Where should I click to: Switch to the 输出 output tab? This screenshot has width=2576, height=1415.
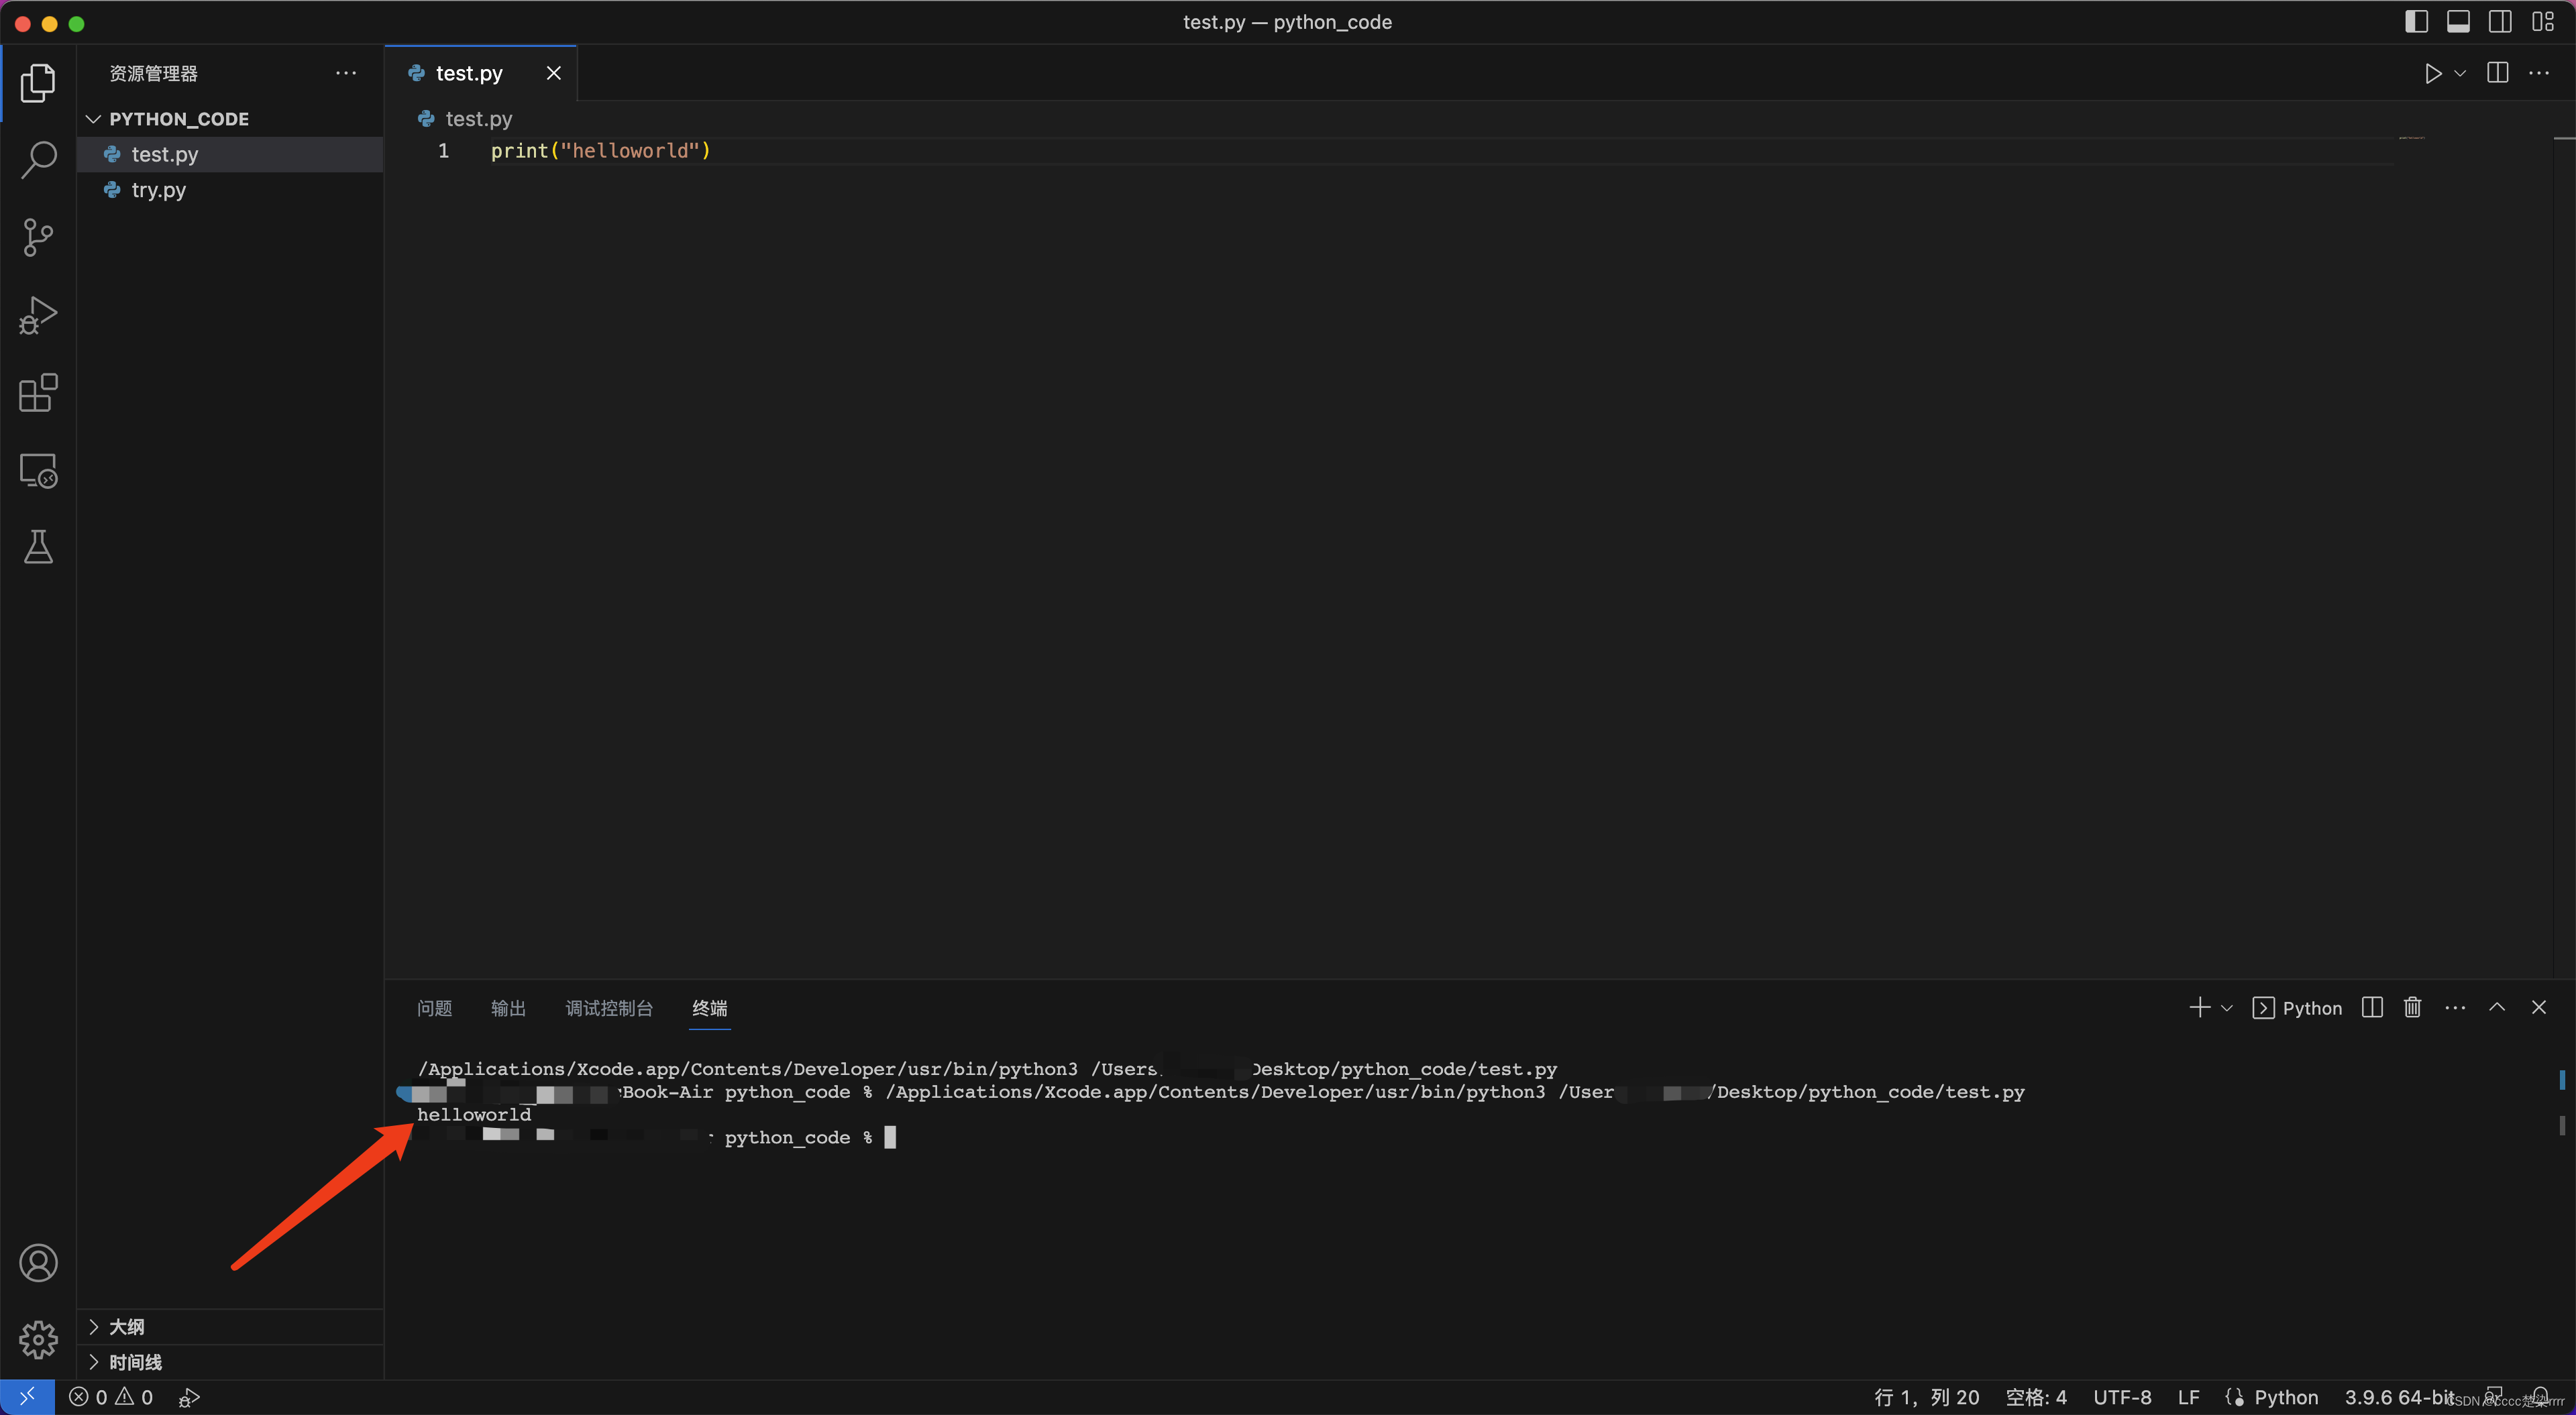[x=508, y=1008]
